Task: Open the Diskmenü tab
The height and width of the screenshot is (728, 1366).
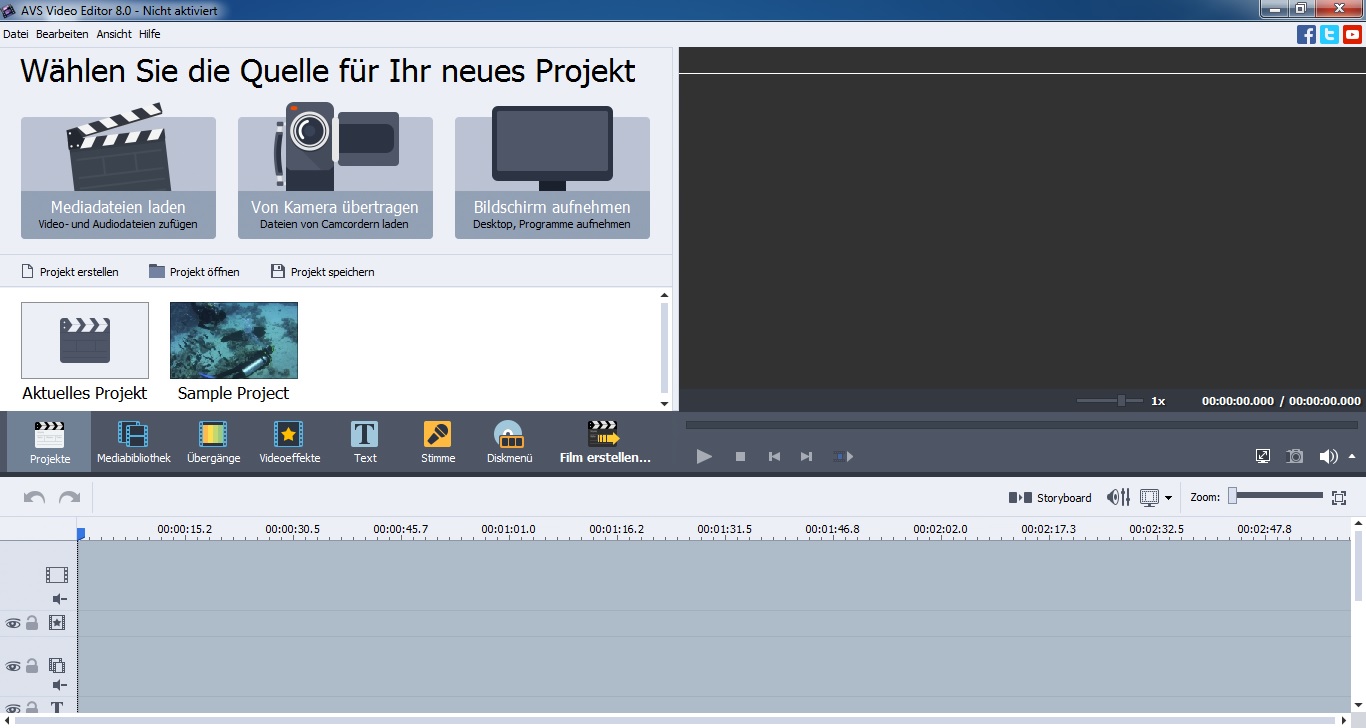Action: (x=510, y=442)
